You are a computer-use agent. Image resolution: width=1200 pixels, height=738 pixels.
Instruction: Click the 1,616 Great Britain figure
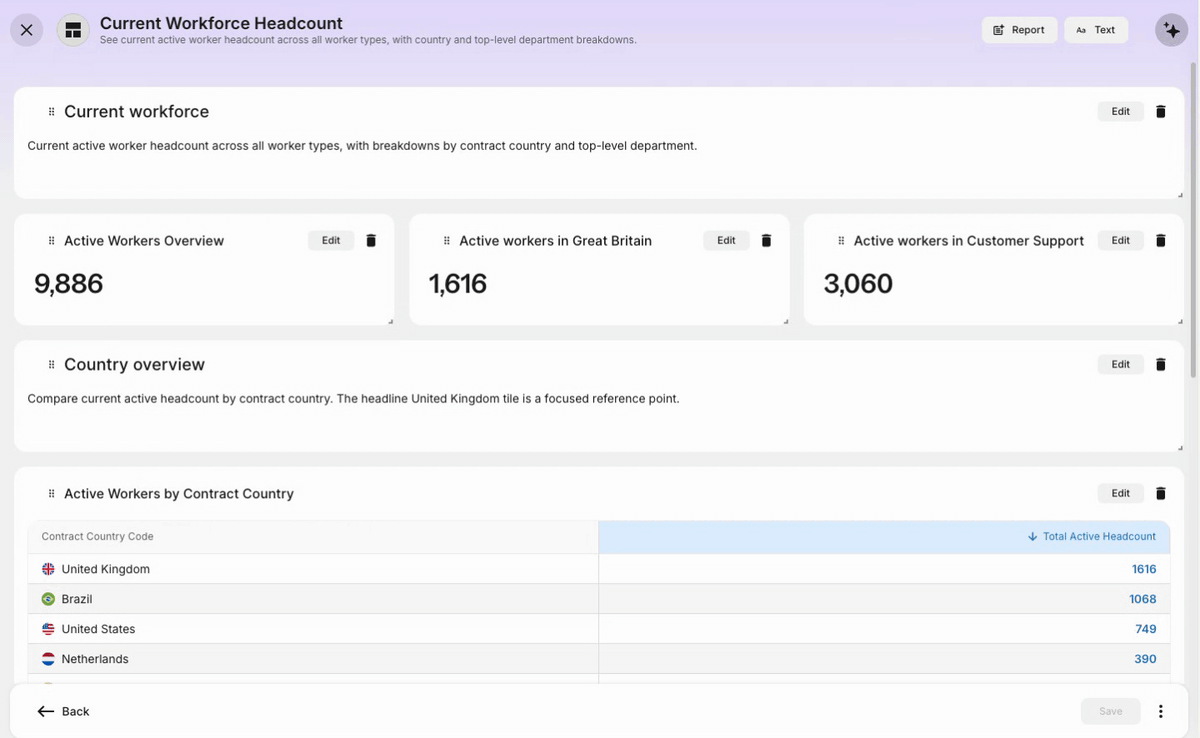click(x=458, y=284)
